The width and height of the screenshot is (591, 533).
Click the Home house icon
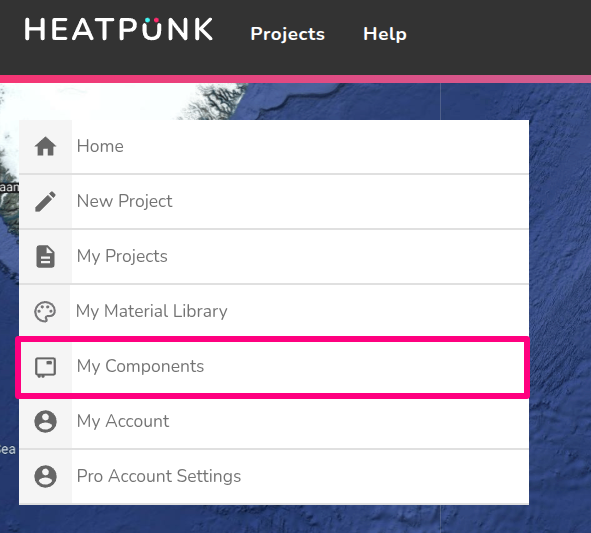(x=46, y=146)
